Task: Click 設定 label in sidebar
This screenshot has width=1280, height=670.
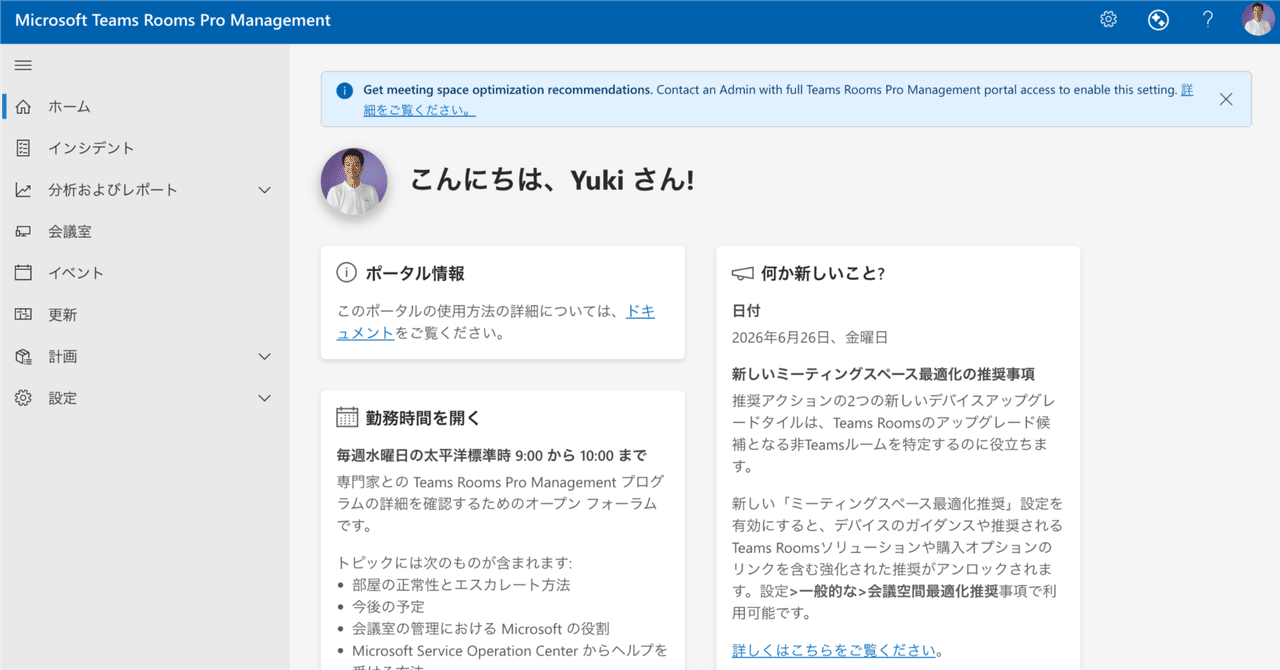Action: click(x=63, y=398)
